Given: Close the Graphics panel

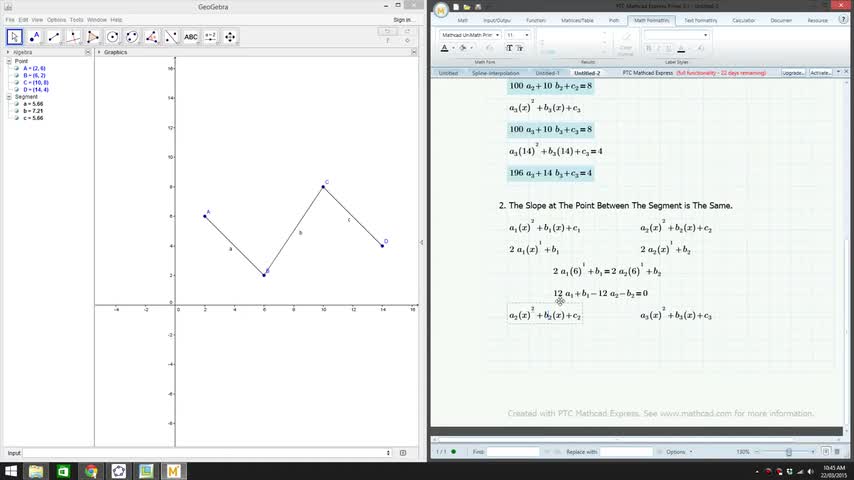Looking at the screenshot, I should pos(414,52).
